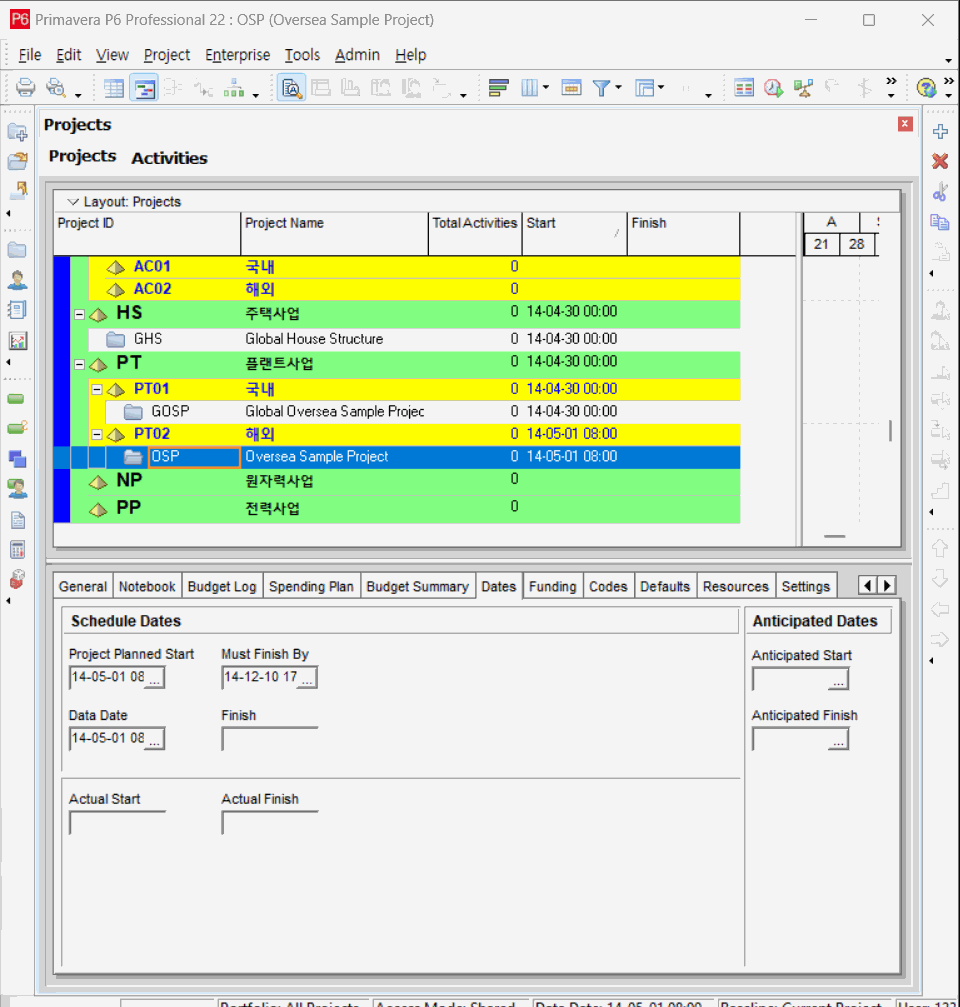Close the Projects panel with red X
The width and height of the screenshot is (960, 1007).
coord(905,124)
